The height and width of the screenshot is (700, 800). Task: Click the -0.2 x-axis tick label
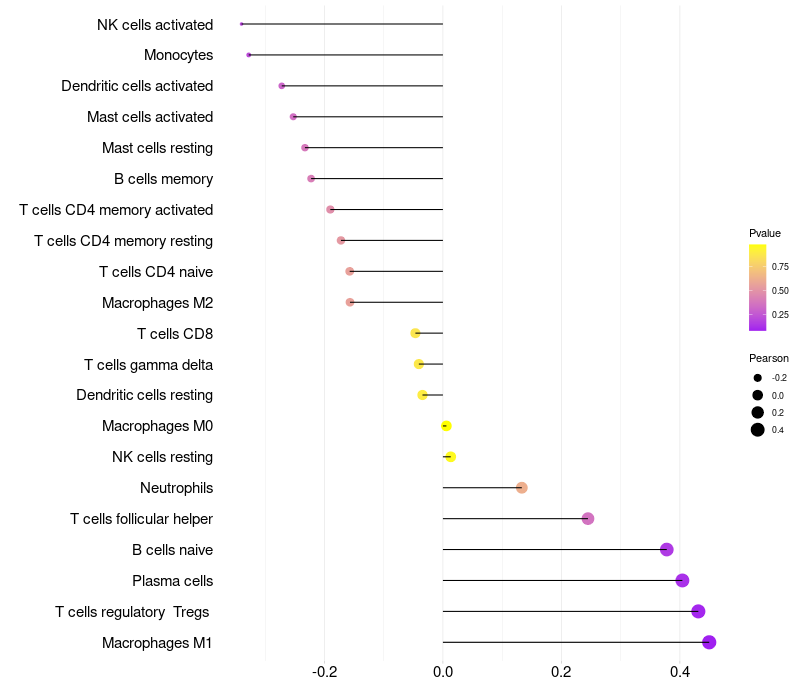click(324, 672)
